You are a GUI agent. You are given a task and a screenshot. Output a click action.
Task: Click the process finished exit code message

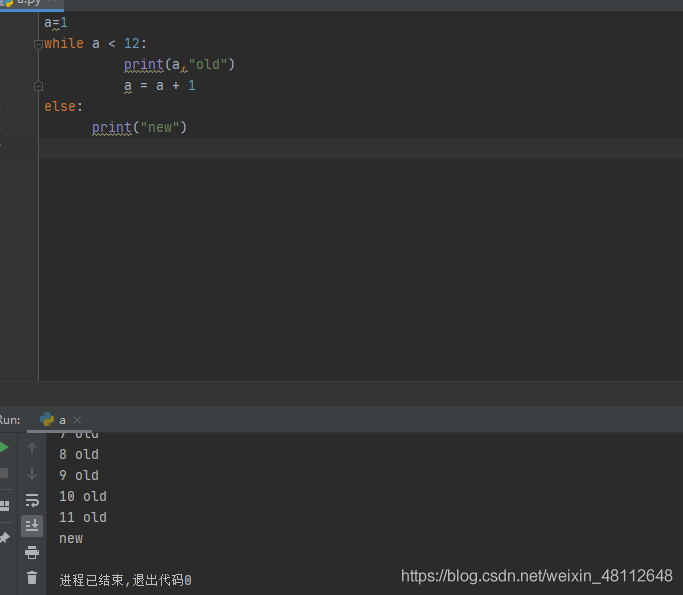click(x=125, y=580)
